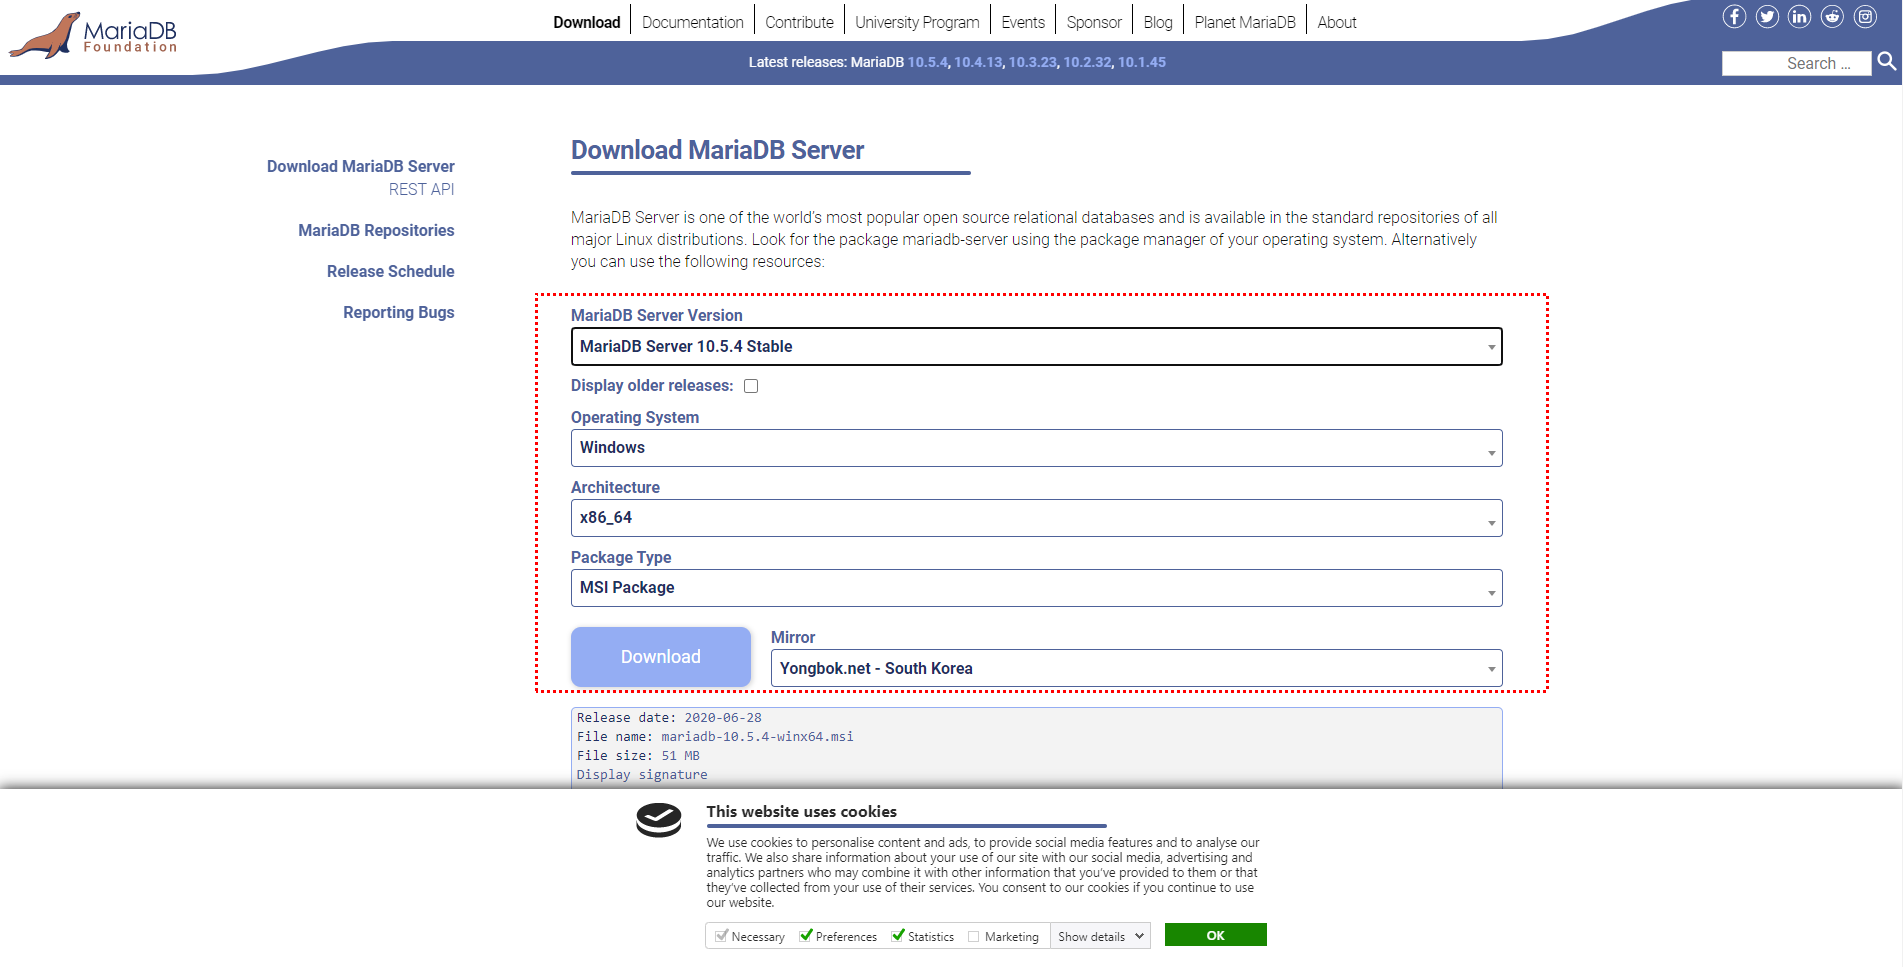1903x967 pixels.
Task: Open the 10.3.23 release link
Action: pyautogui.click(x=1033, y=62)
